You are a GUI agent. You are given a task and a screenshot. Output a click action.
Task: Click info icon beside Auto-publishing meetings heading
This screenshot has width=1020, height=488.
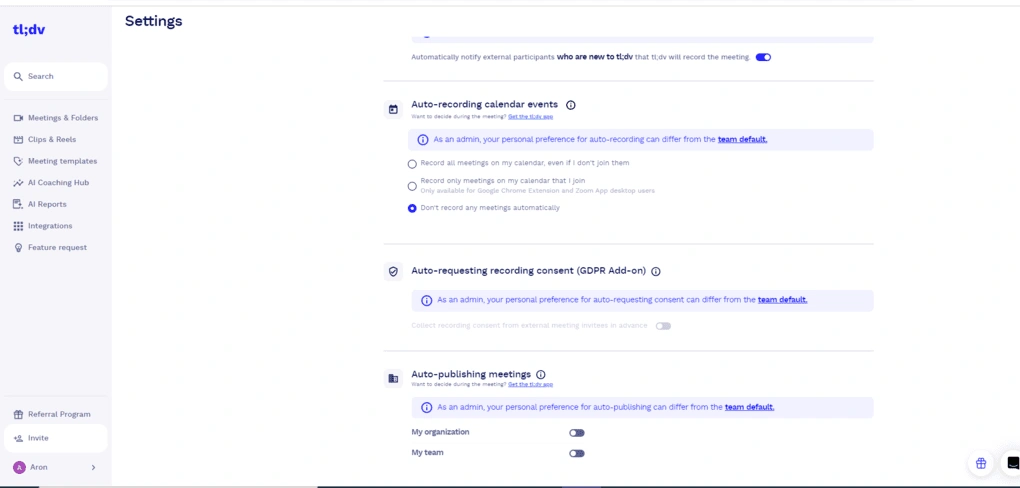coord(541,375)
